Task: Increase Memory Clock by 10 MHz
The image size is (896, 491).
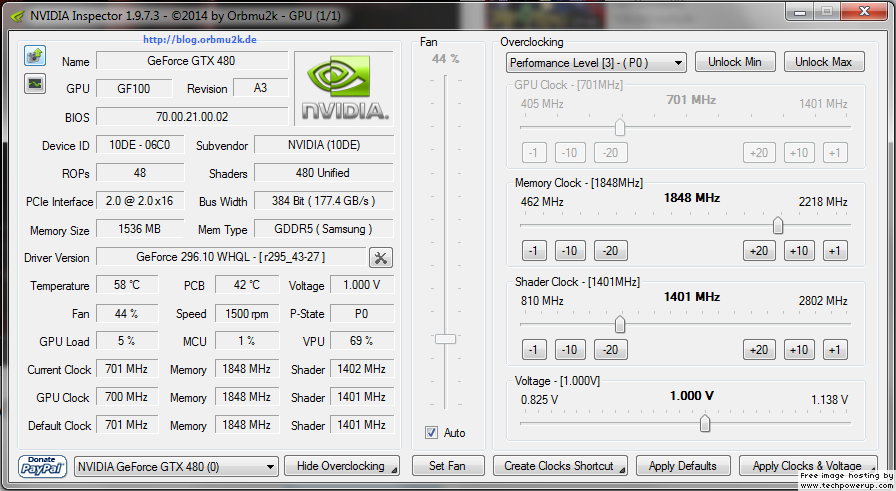Action: click(x=799, y=250)
